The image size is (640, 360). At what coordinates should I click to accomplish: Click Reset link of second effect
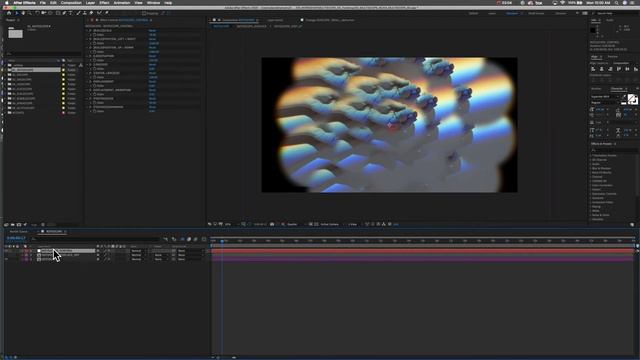click(152, 39)
